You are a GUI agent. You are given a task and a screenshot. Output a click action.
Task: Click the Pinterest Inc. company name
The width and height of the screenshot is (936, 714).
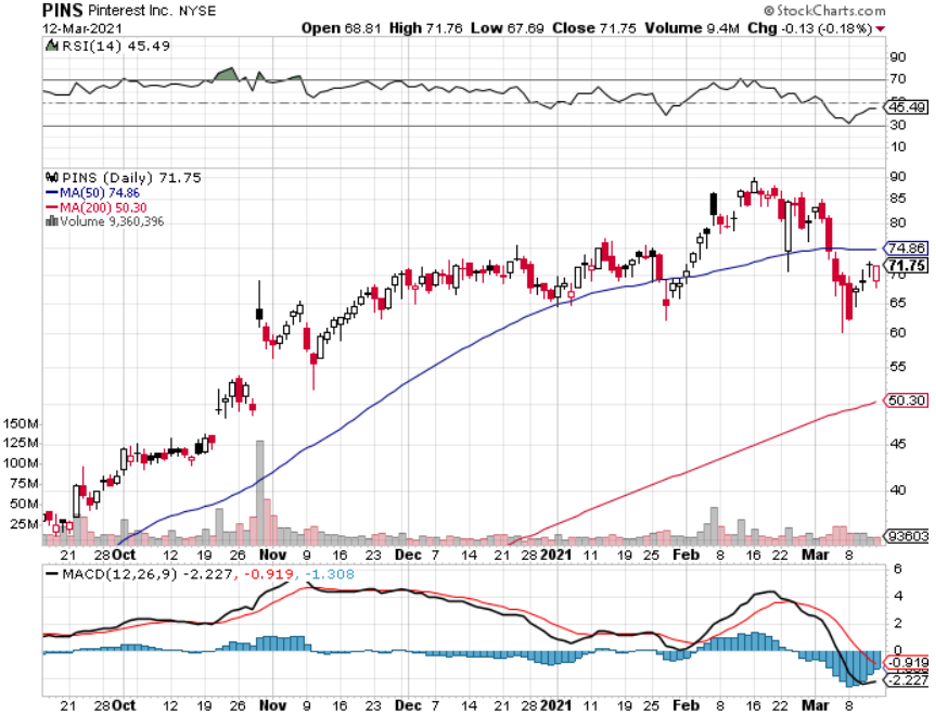[x=131, y=11]
